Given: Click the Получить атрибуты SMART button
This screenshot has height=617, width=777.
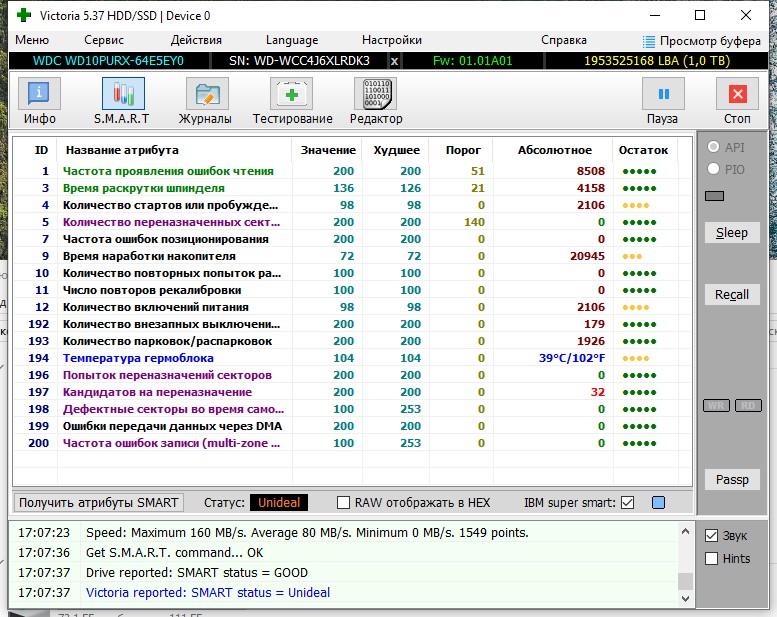Looking at the screenshot, I should click(x=98, y=503).
